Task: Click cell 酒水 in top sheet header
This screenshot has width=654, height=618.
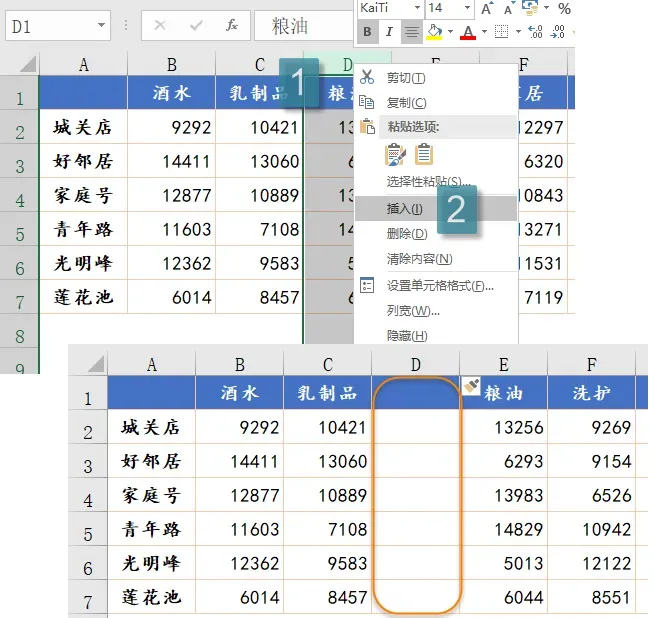Action: tap(171, 93)
